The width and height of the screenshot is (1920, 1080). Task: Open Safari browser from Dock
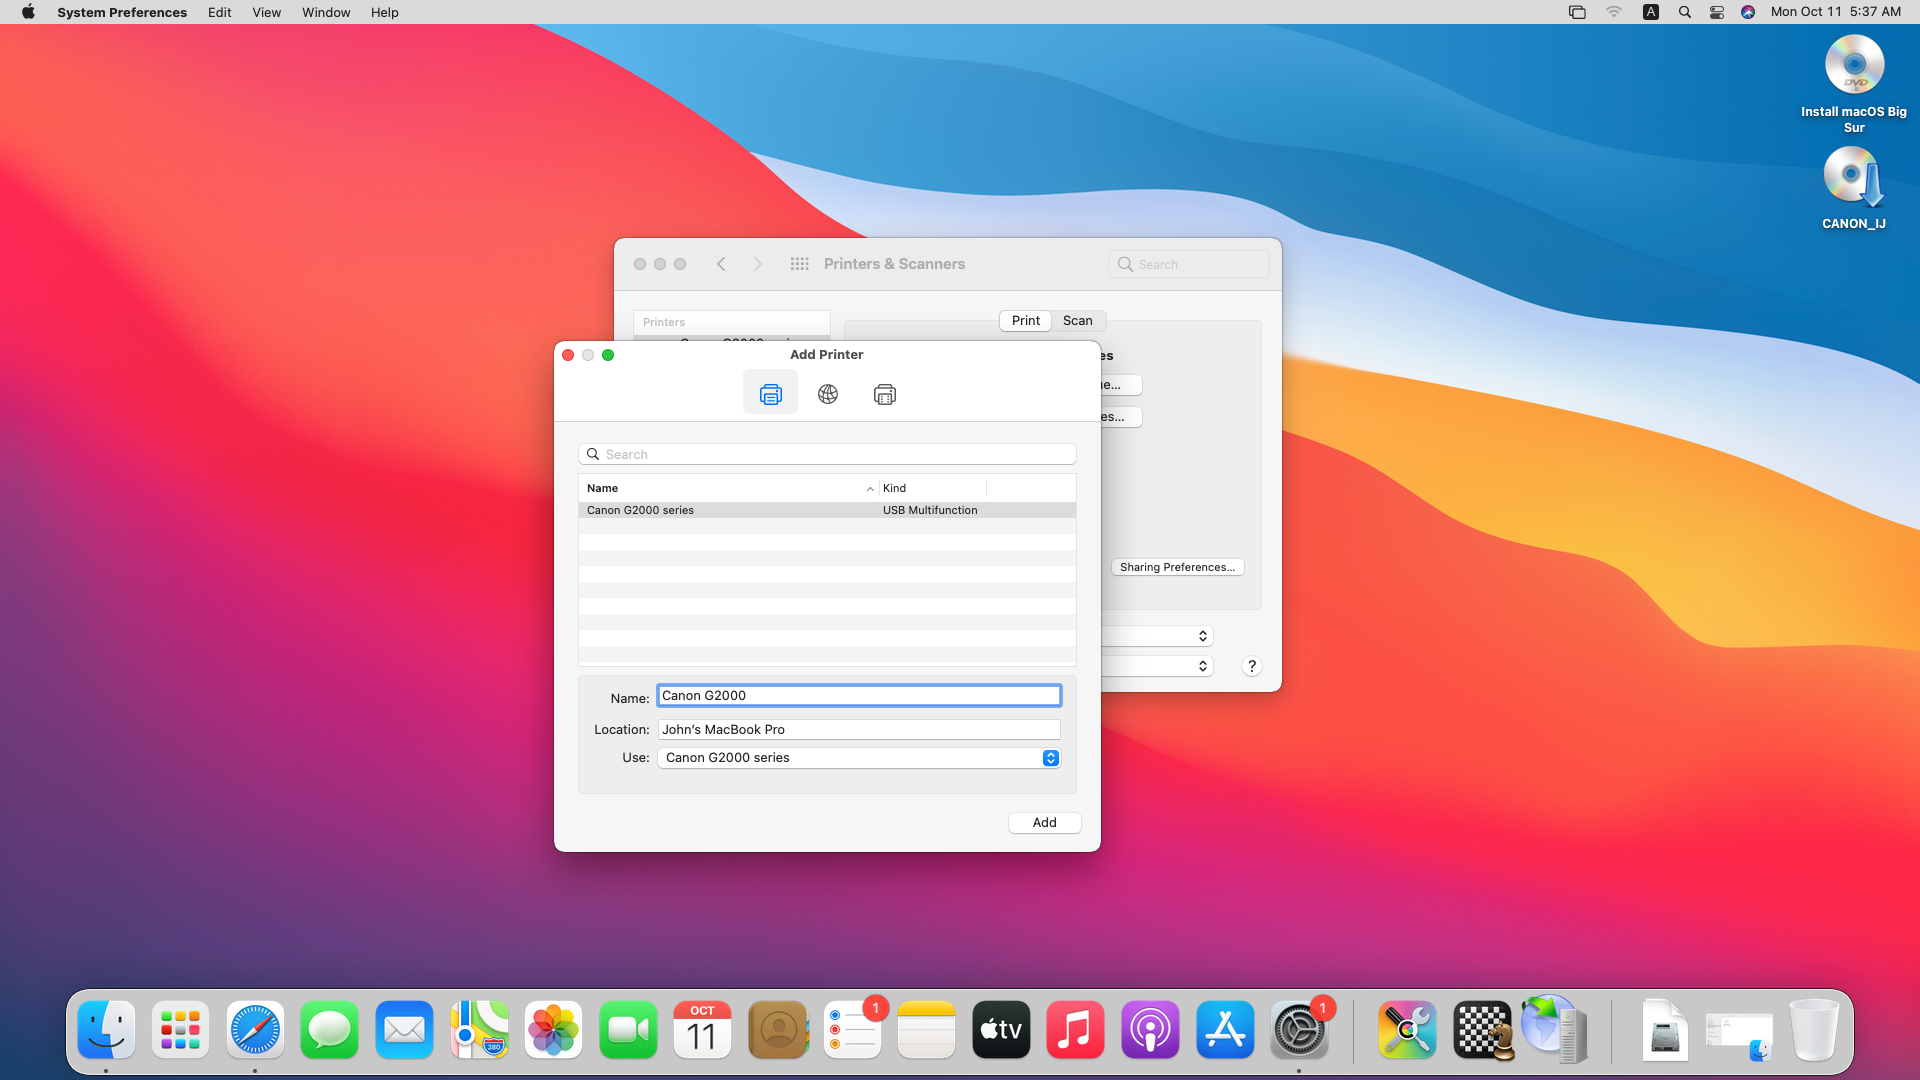pos(253,1031)
